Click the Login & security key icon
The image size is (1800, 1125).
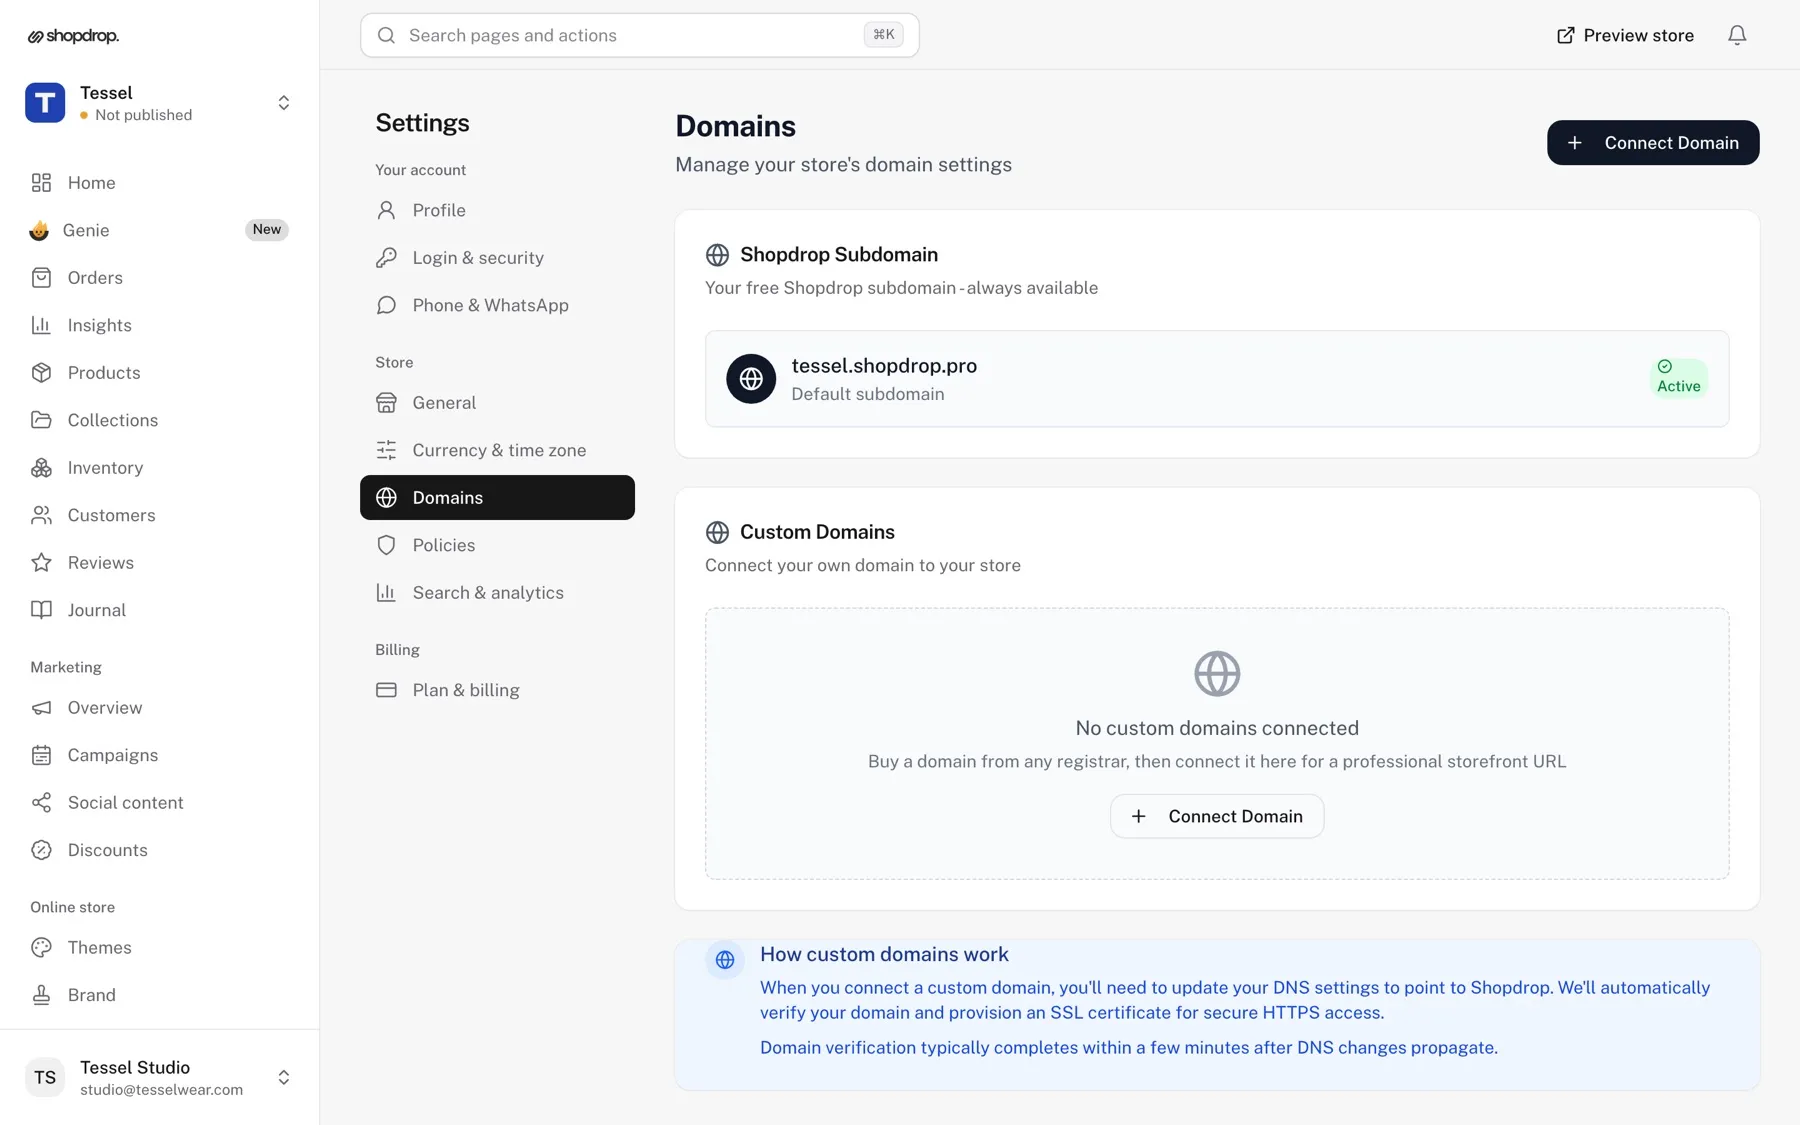[x=386, y=257]
